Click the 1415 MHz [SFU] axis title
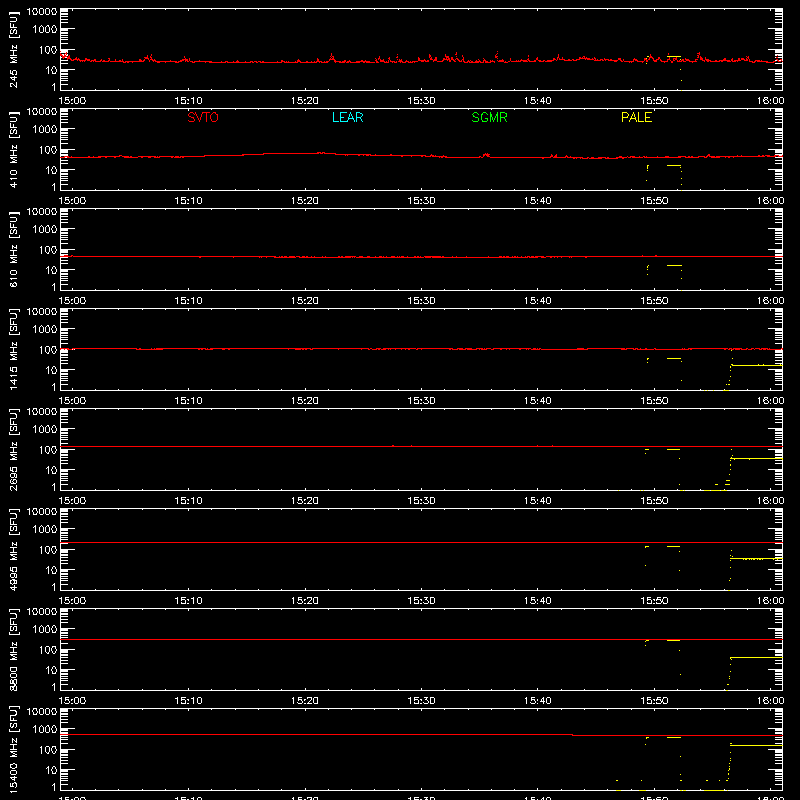800x800 pixels. click(13, 349)
